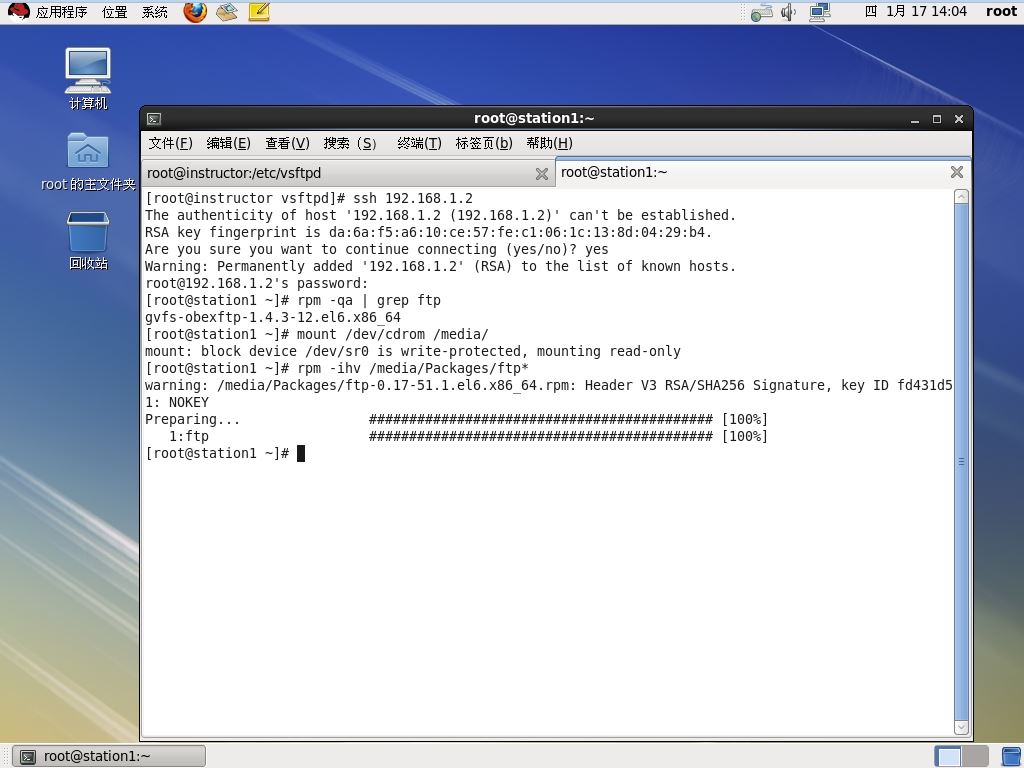
Task: Click the gvfs-obexftp-1.4.3-12.el6.x86_64 output line
Action: [273, 317]
